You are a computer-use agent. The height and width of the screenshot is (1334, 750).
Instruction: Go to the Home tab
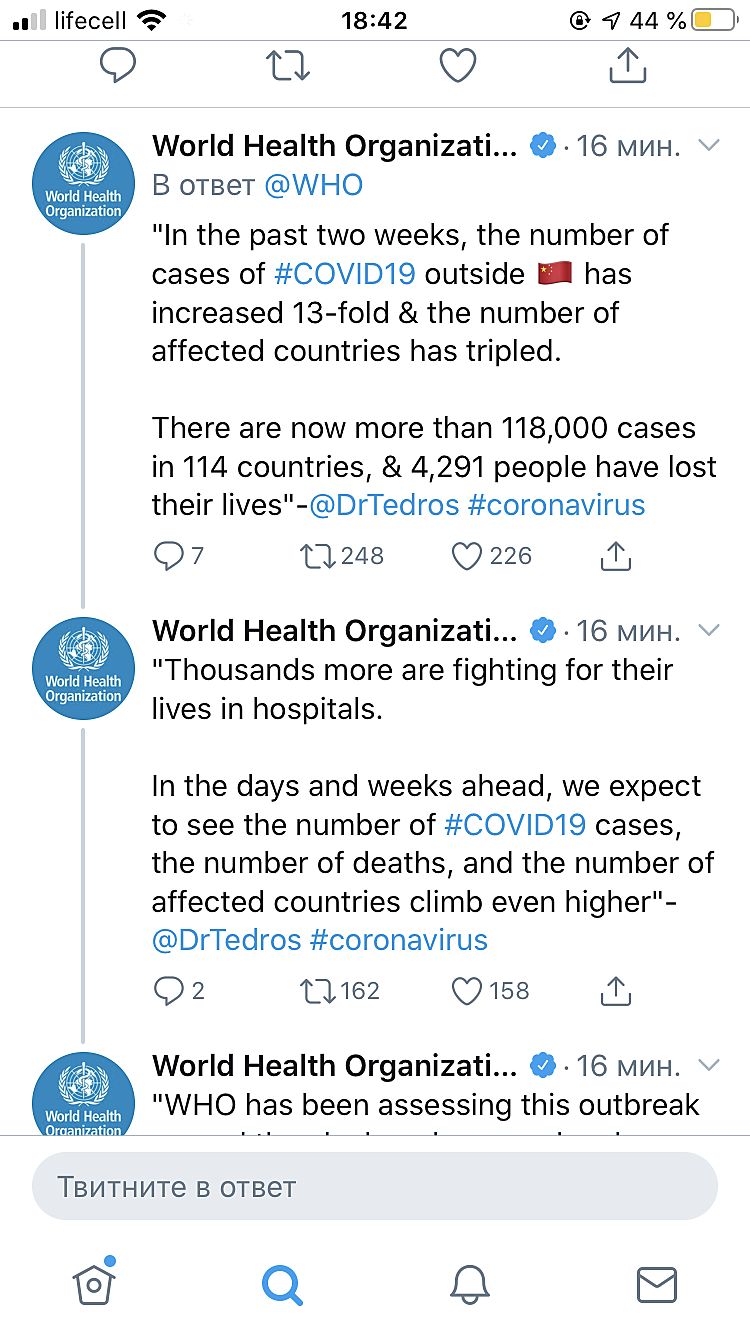coord(94,1282)
